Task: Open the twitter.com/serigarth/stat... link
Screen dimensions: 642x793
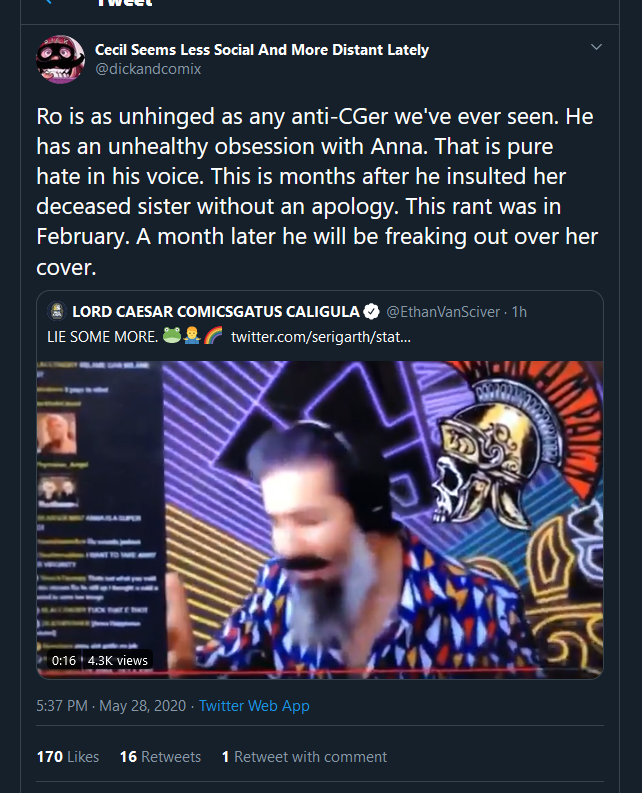Action: point(321,337)
